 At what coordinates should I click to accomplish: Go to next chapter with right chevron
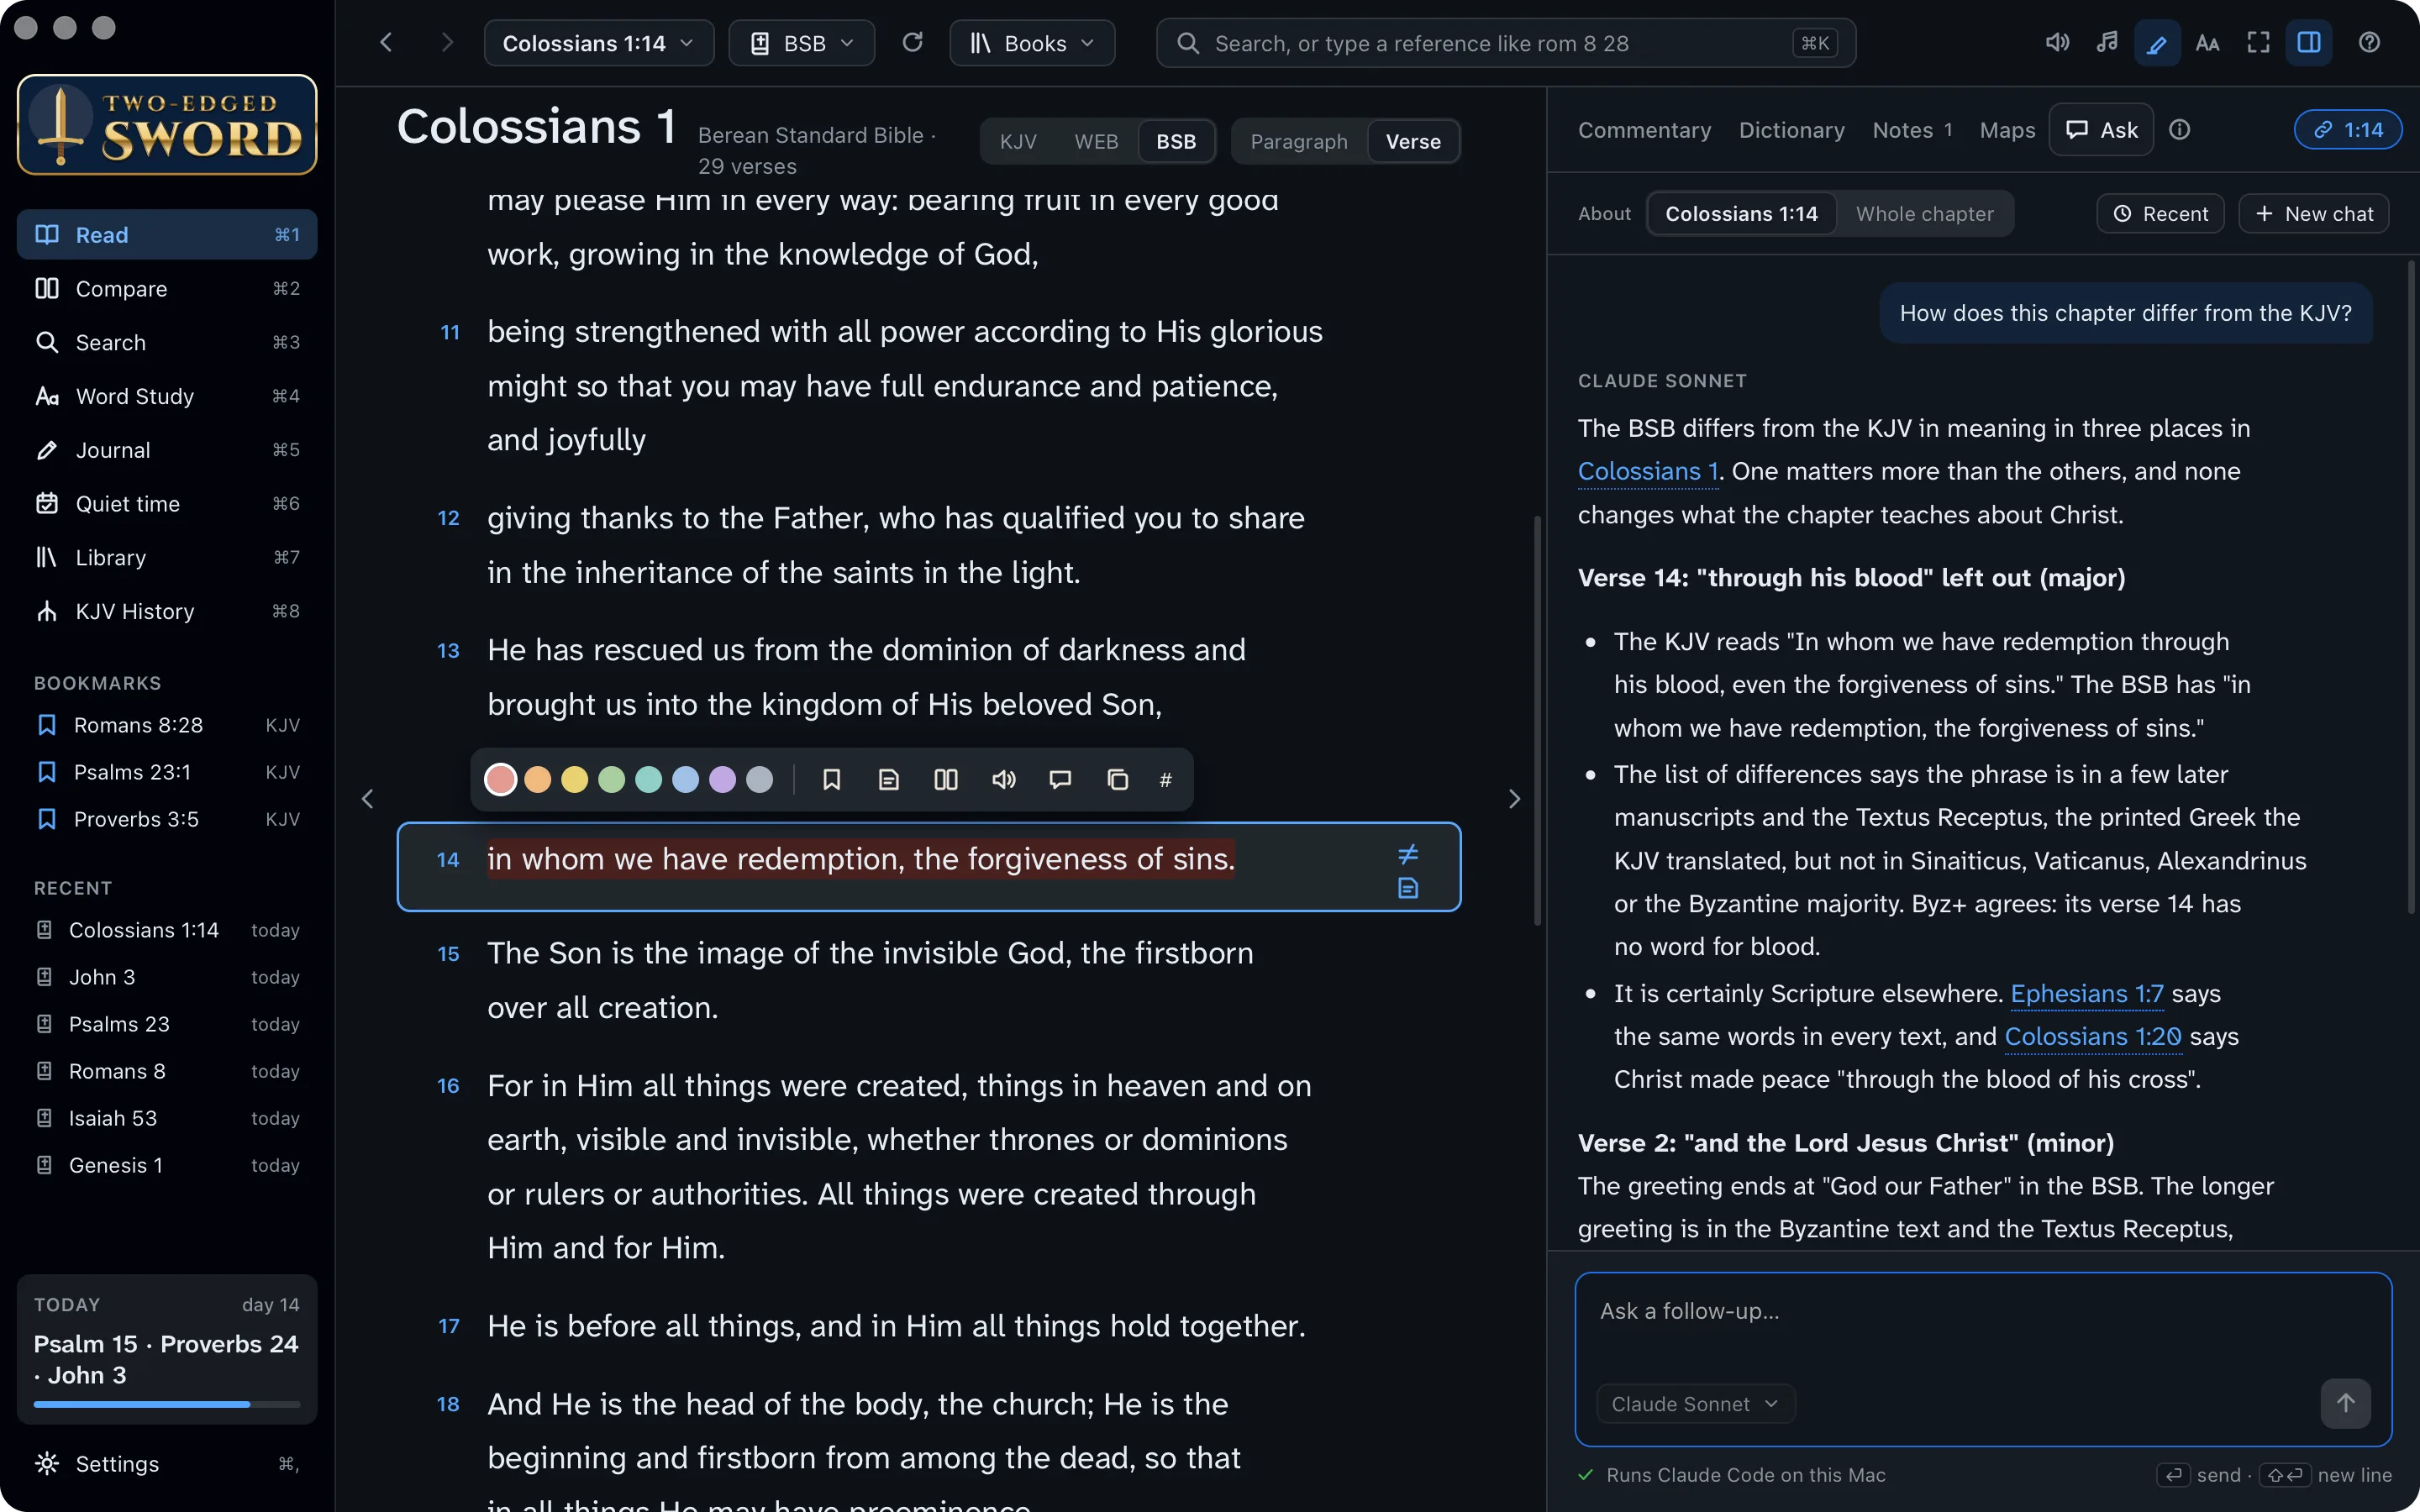1514,799
